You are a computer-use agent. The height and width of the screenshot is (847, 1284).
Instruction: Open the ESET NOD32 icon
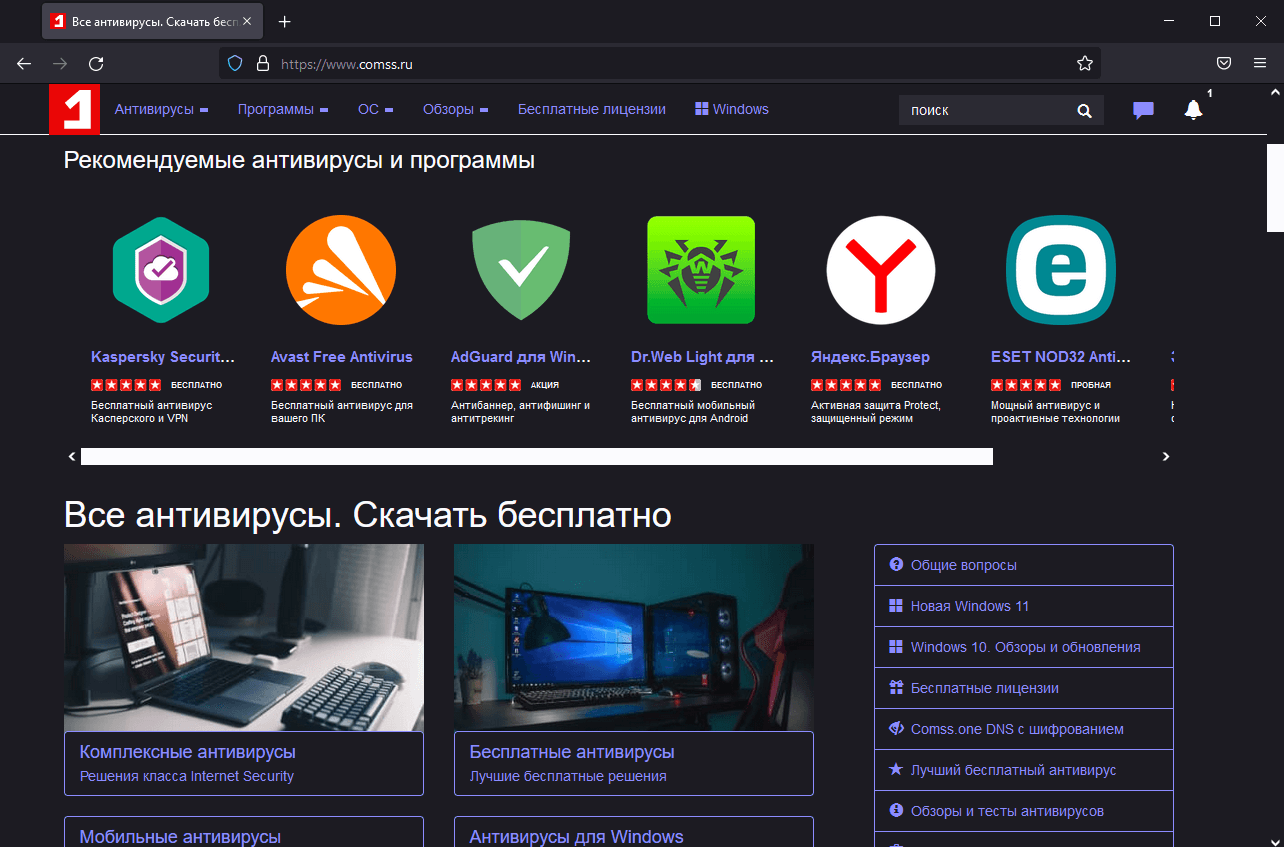[x=1061, y=270]
